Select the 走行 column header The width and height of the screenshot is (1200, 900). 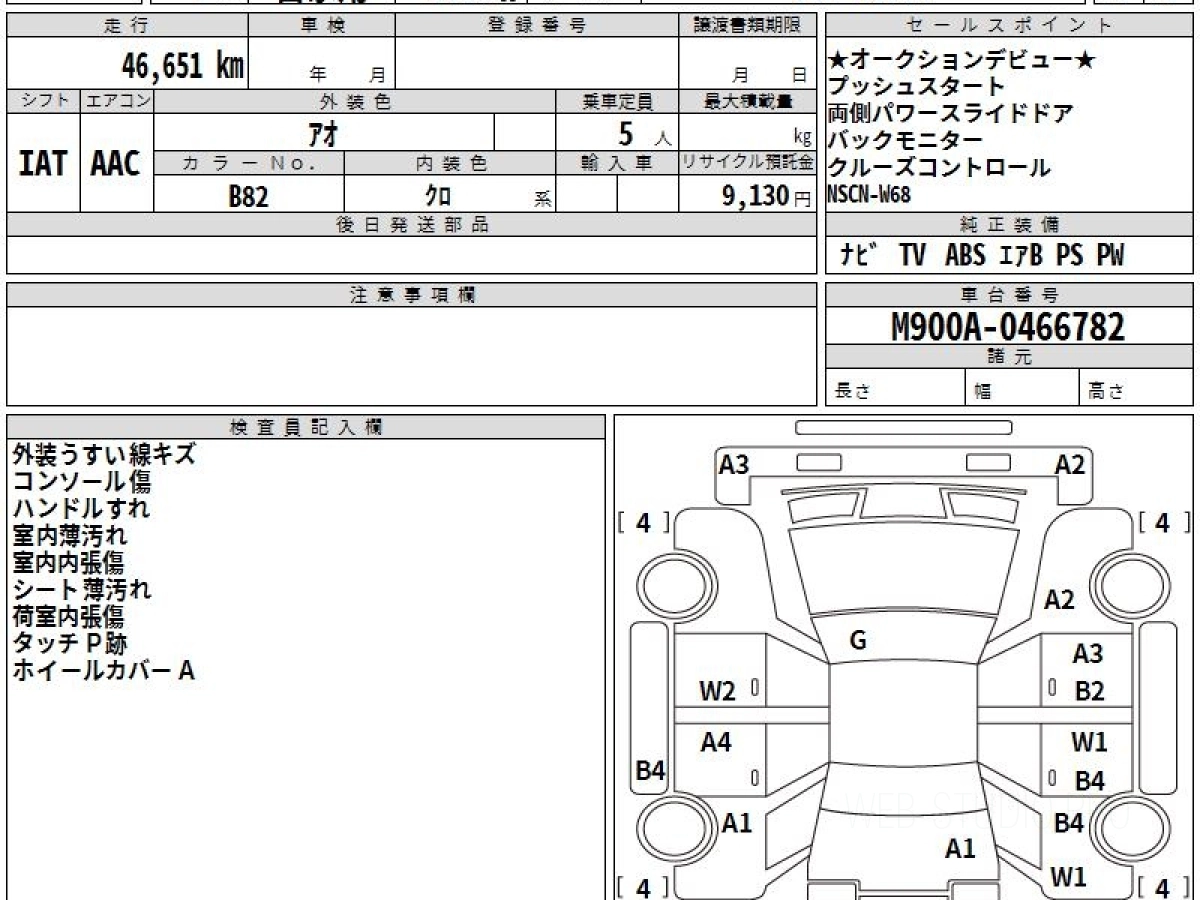[126, 26]
